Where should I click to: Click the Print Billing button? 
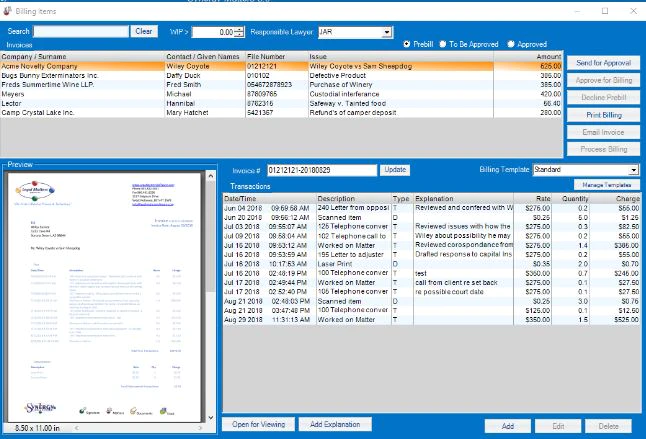(x=604, y=115)
